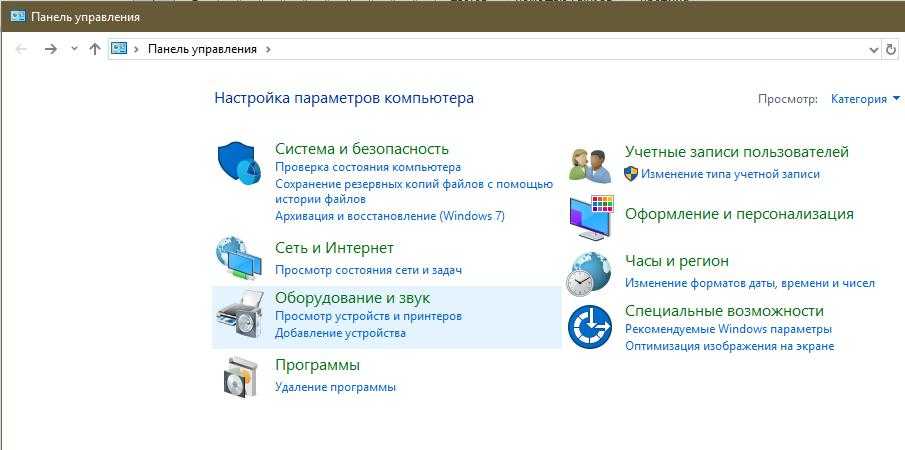Image resolution: width=905 pixels, height=450 pixels.
Task: Click inside the address bar path field
Action: (560, 49)
